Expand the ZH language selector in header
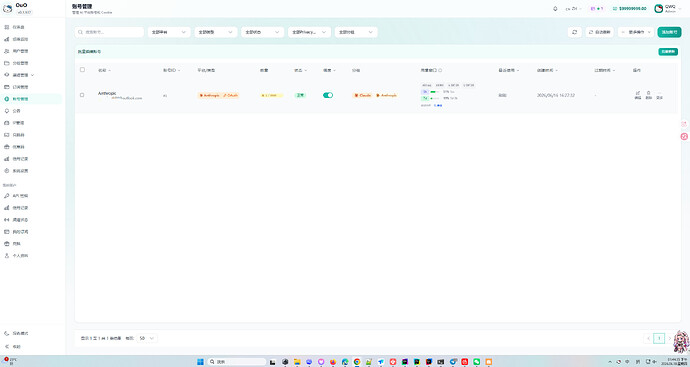690x367 pixels. [573, 8]
